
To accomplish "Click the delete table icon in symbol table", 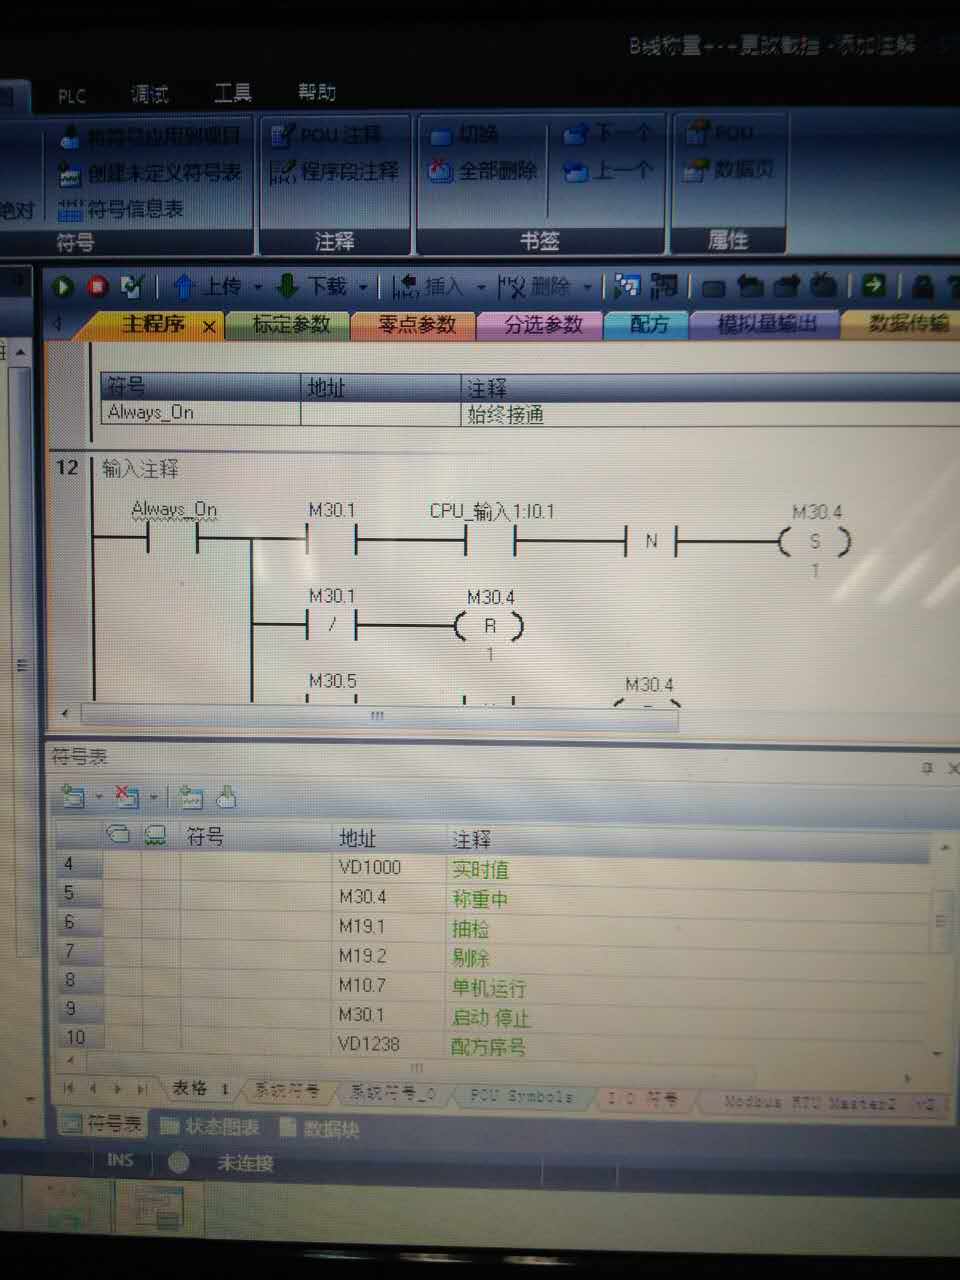I will click(x=126, y=797).
